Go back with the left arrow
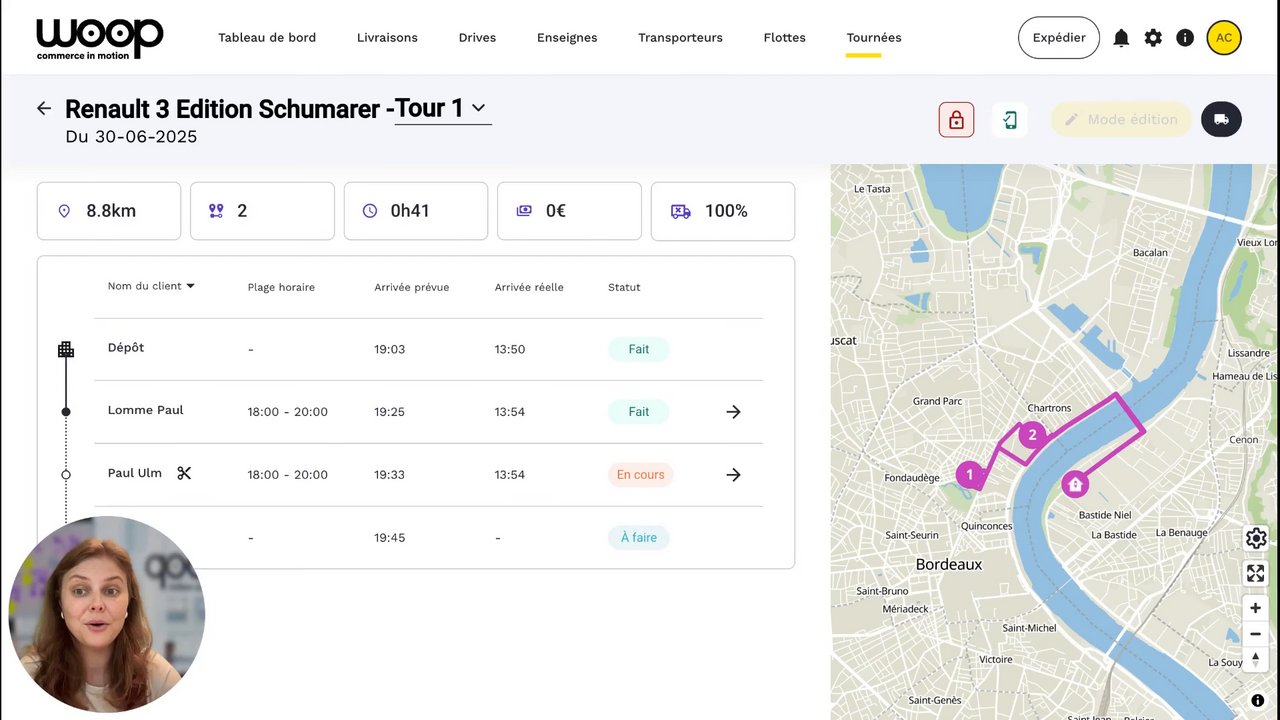Image resolution: width=1280 pixels, height=720 pixels. tap(44, 108)
